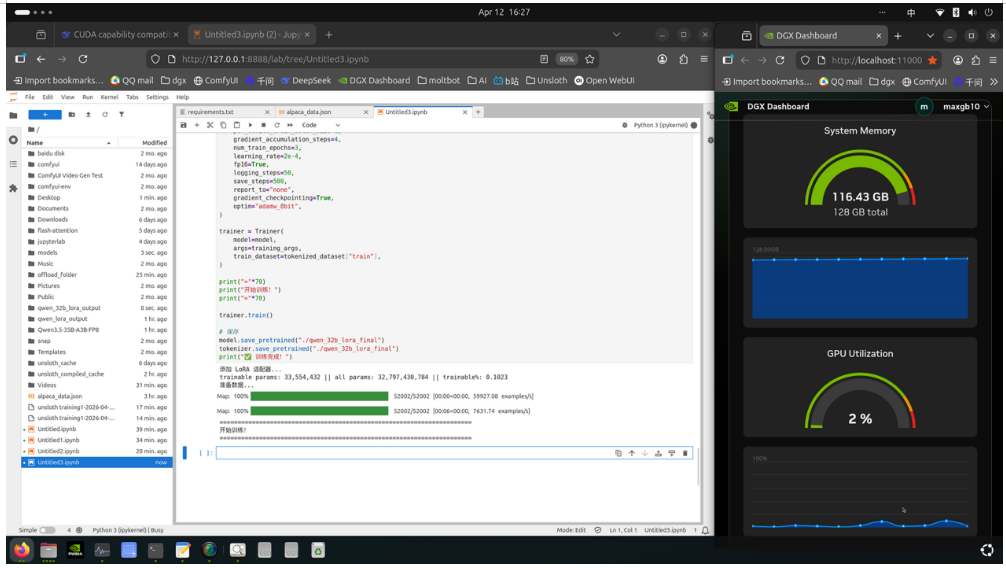Image resolution: width=1006 pixels, height=568 pixels.
Task: Open the Table of Contents sidebar
Action: point(13,164)
